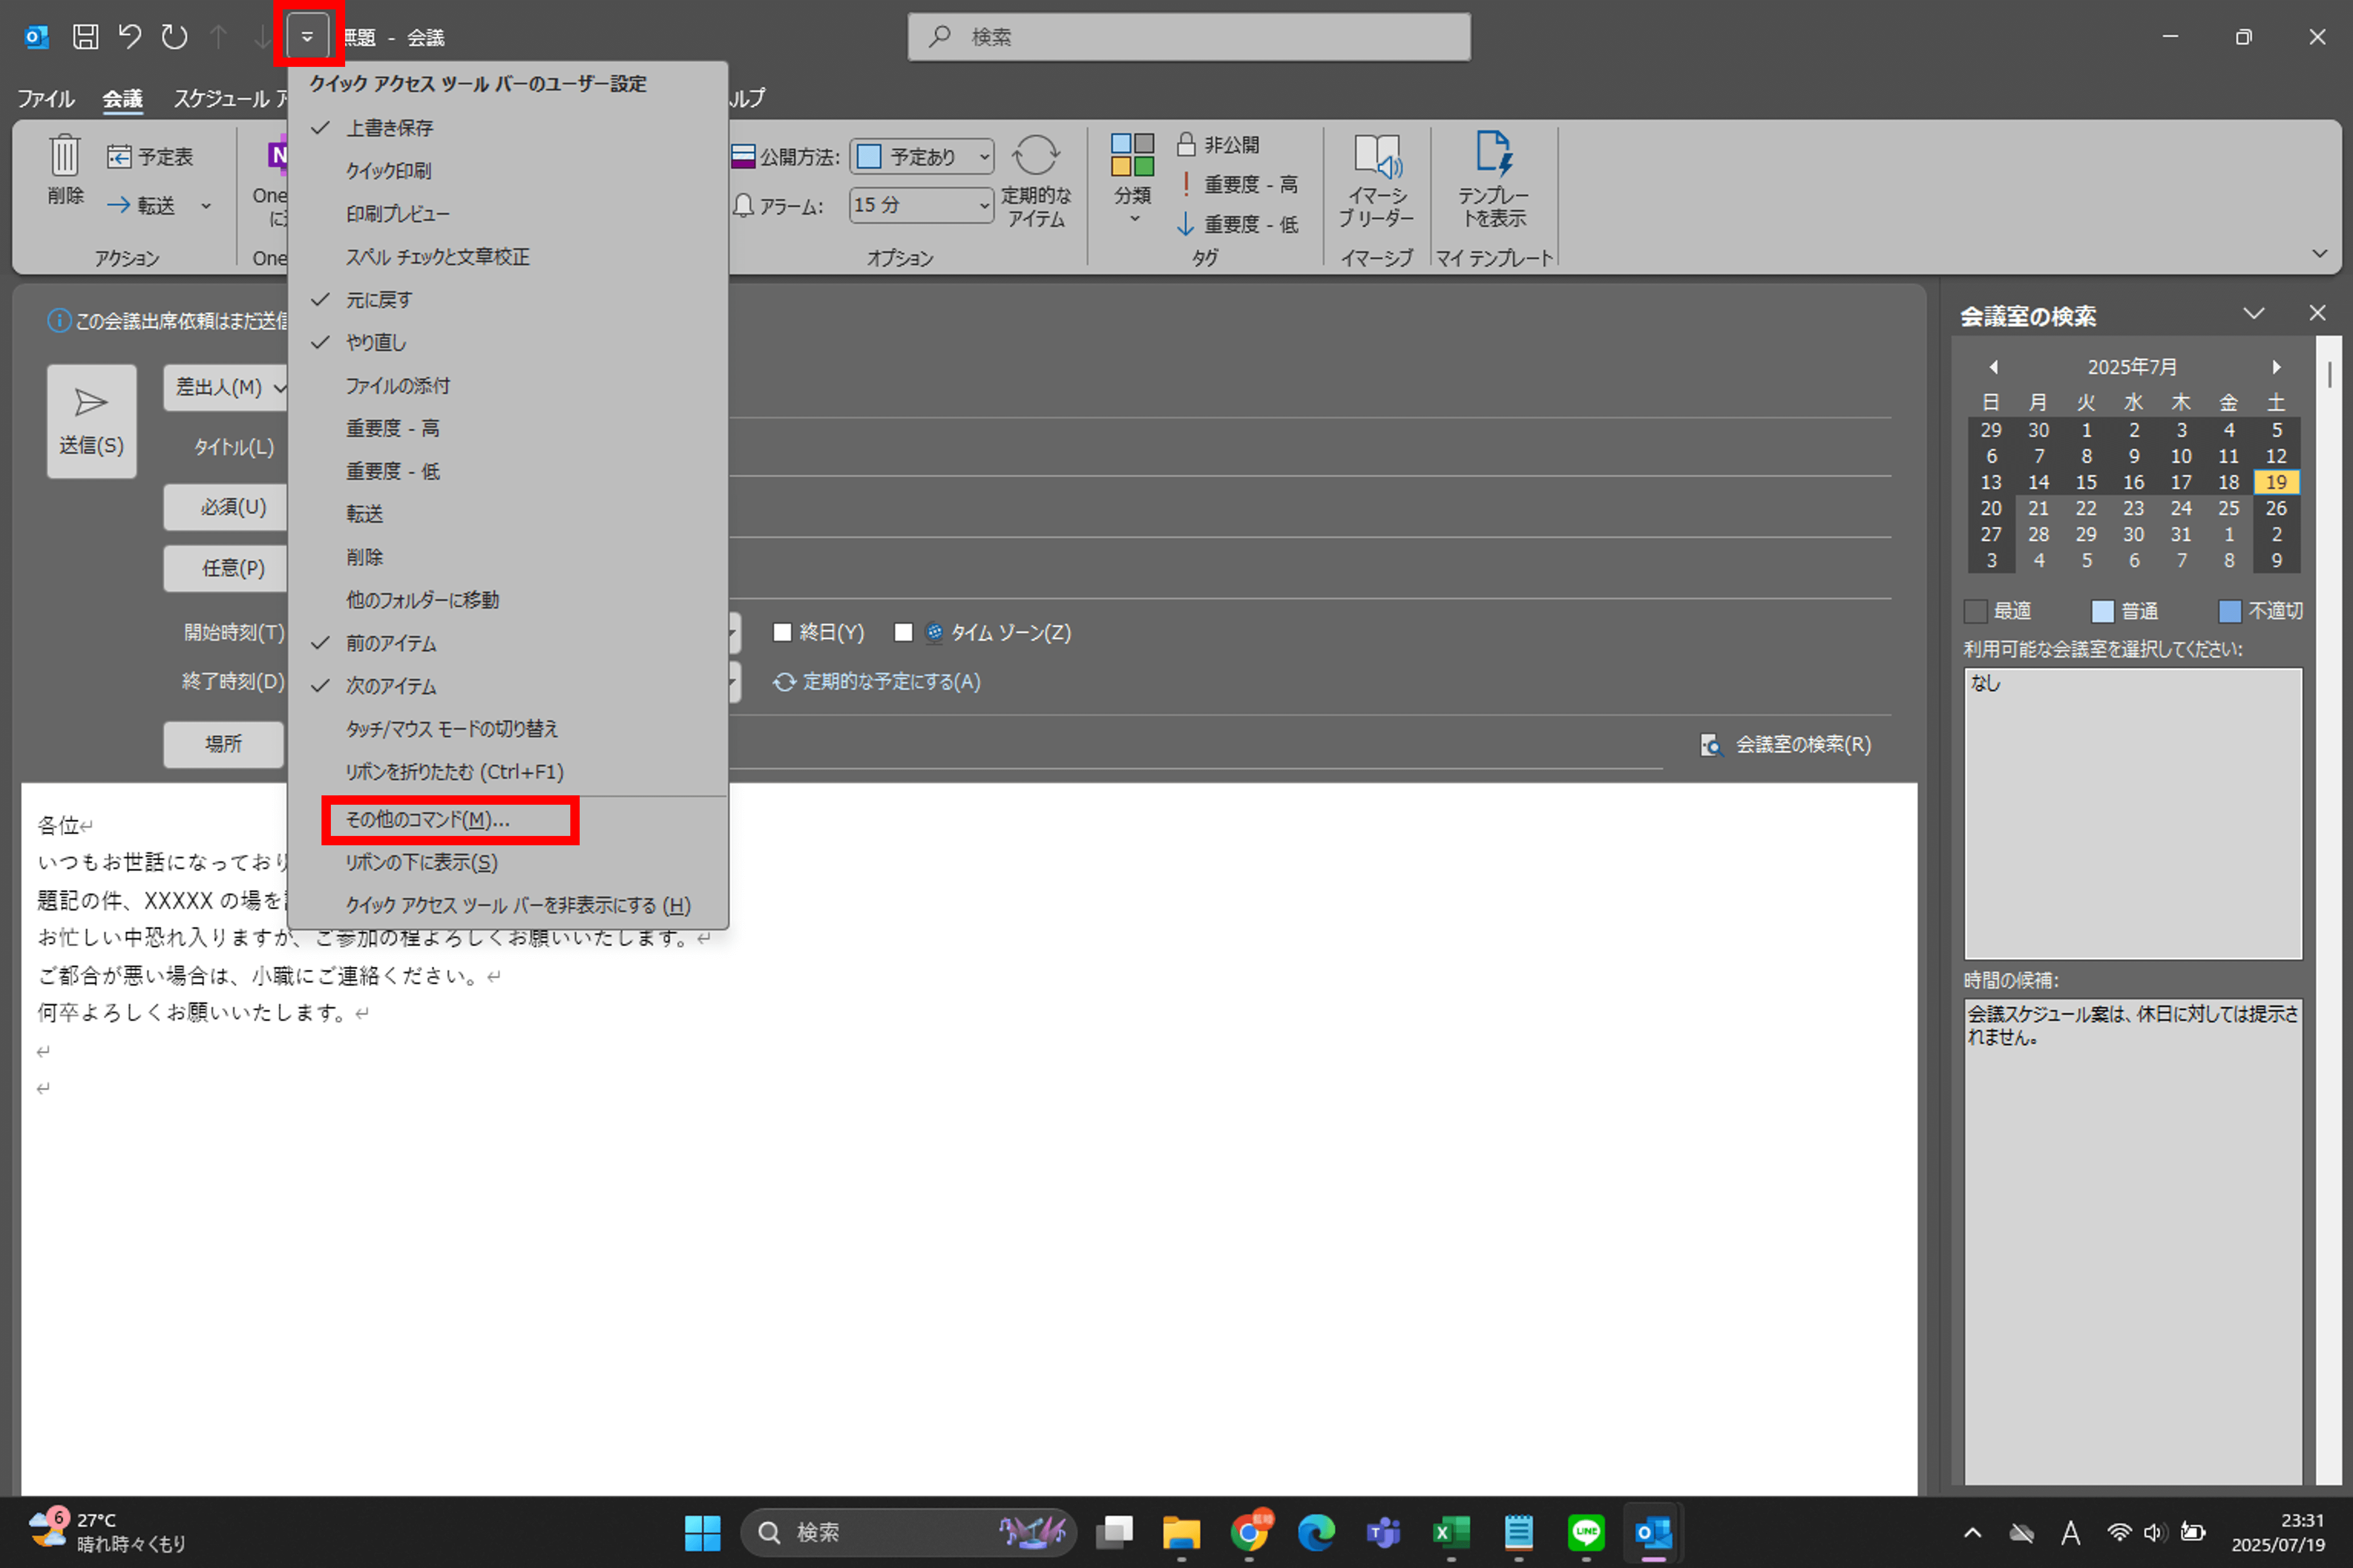Click the 会議室の検索 magnifier link
This screenshot has height=1568, width=2353.
point(1786,745)
